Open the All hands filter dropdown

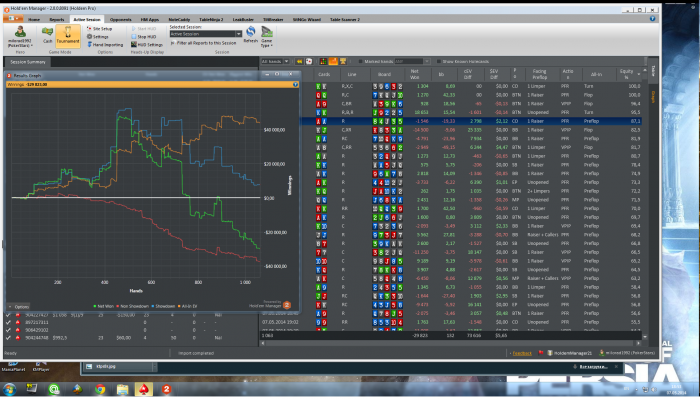click(x=275, y=62)
